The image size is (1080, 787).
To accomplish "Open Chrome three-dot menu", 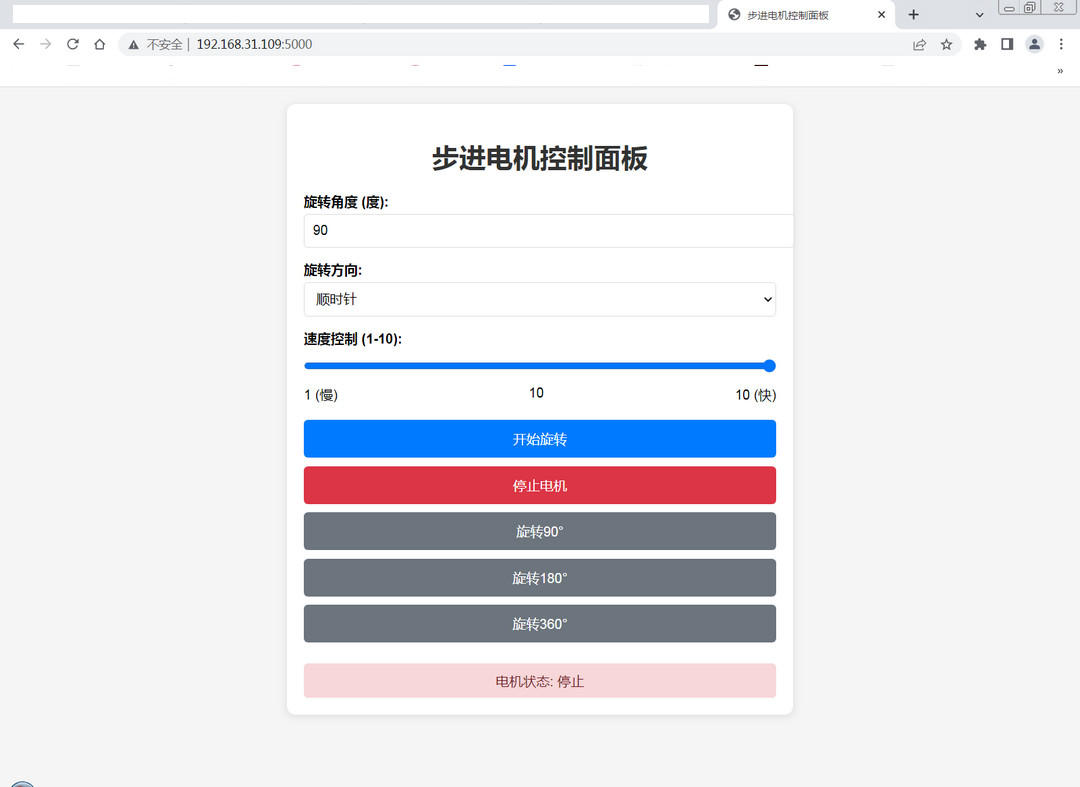I will pos(1061,44).
